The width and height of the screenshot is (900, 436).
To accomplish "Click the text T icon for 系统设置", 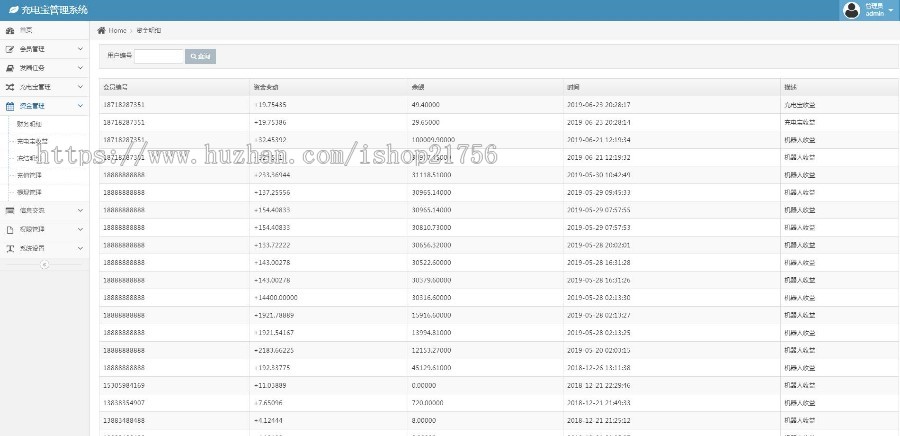I will coord(10,248).
